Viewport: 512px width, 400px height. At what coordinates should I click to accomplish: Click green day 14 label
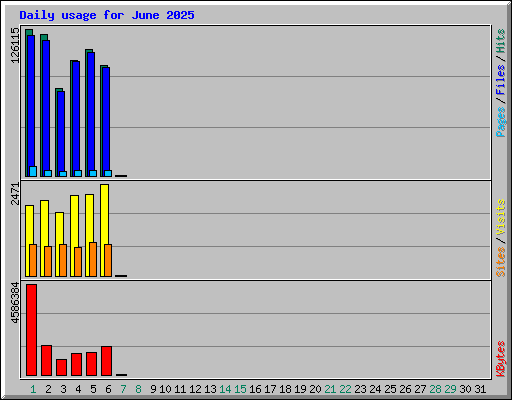(225, 389)
